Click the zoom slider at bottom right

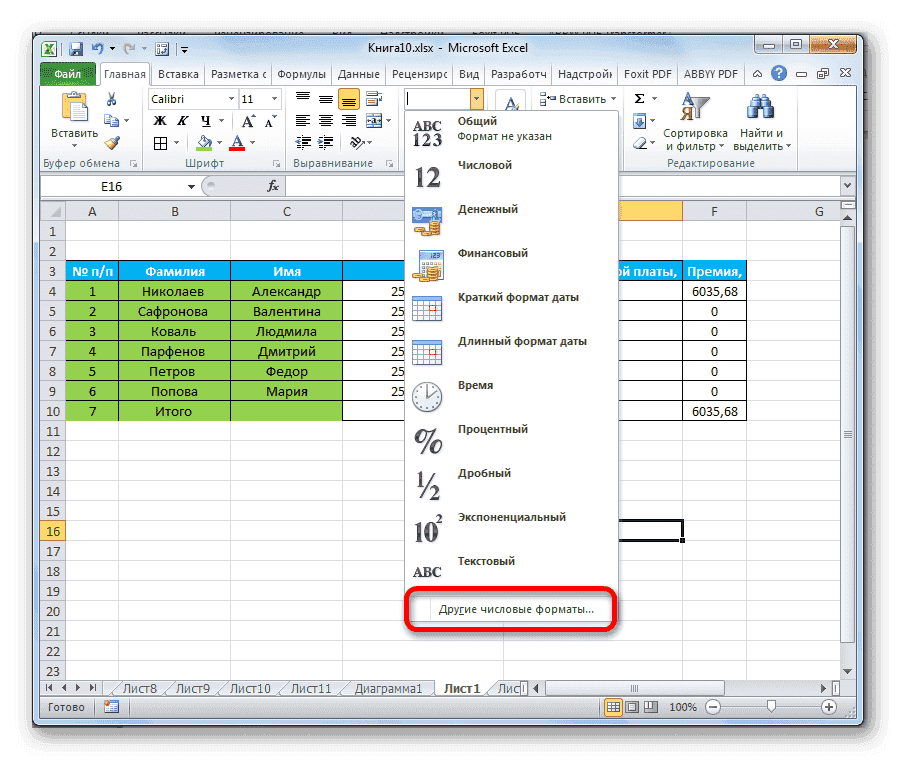(x=772, y=707)
